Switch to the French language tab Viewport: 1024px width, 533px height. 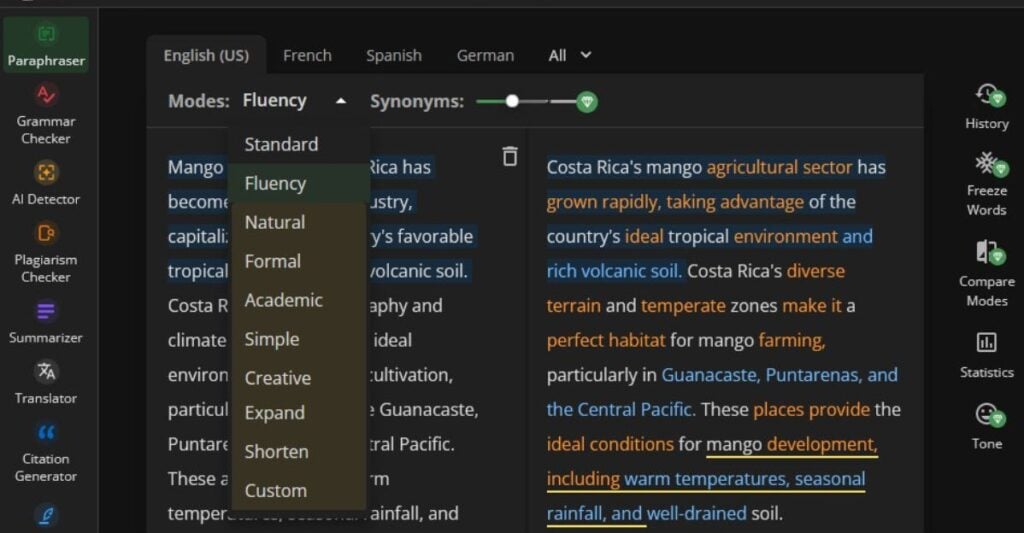[307, 56]
